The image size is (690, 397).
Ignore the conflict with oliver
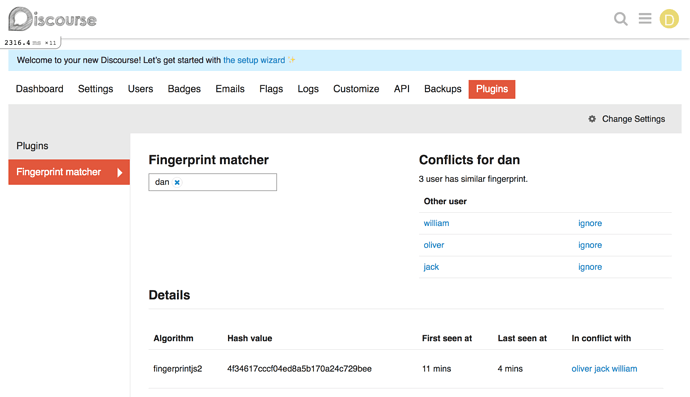590,245
